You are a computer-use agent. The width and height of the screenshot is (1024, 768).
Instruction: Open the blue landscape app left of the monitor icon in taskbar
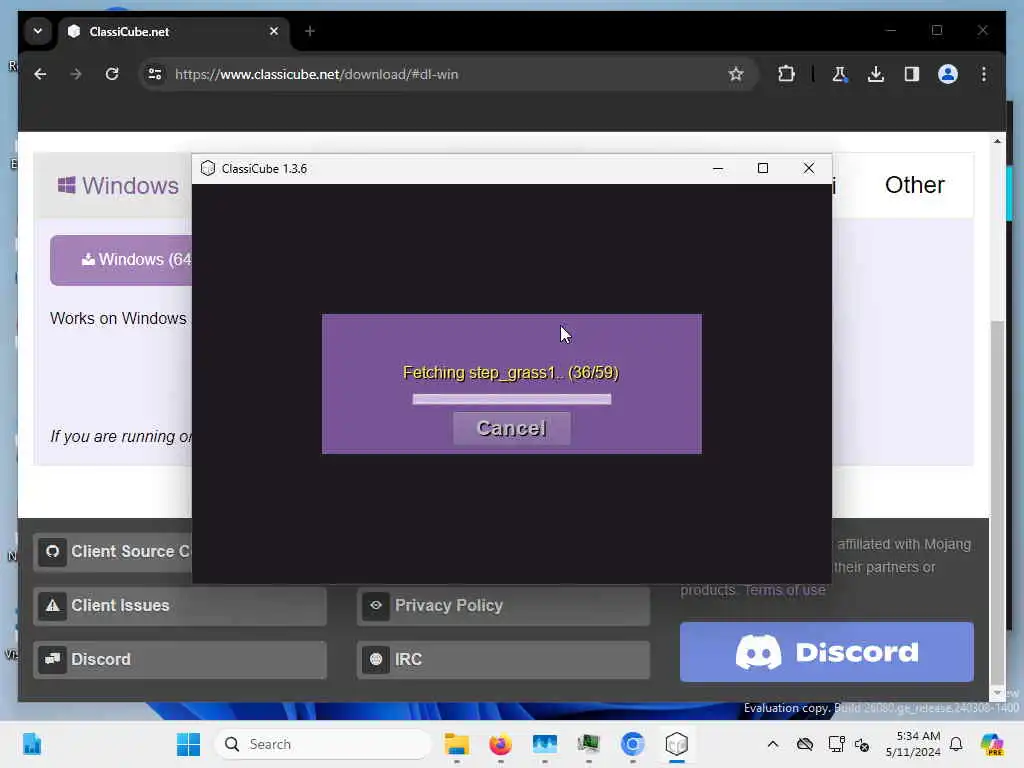545,744
